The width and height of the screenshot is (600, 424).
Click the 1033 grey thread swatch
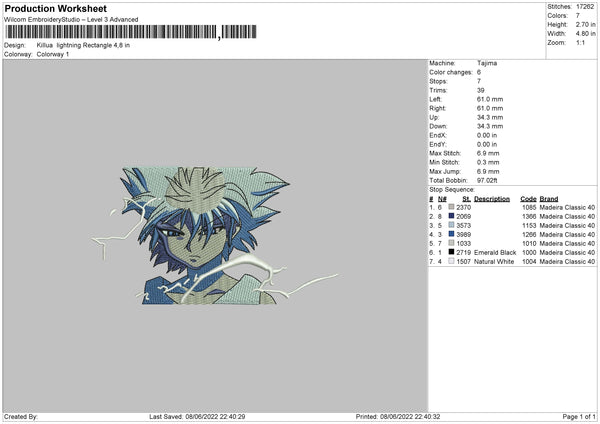click(451, 243)
